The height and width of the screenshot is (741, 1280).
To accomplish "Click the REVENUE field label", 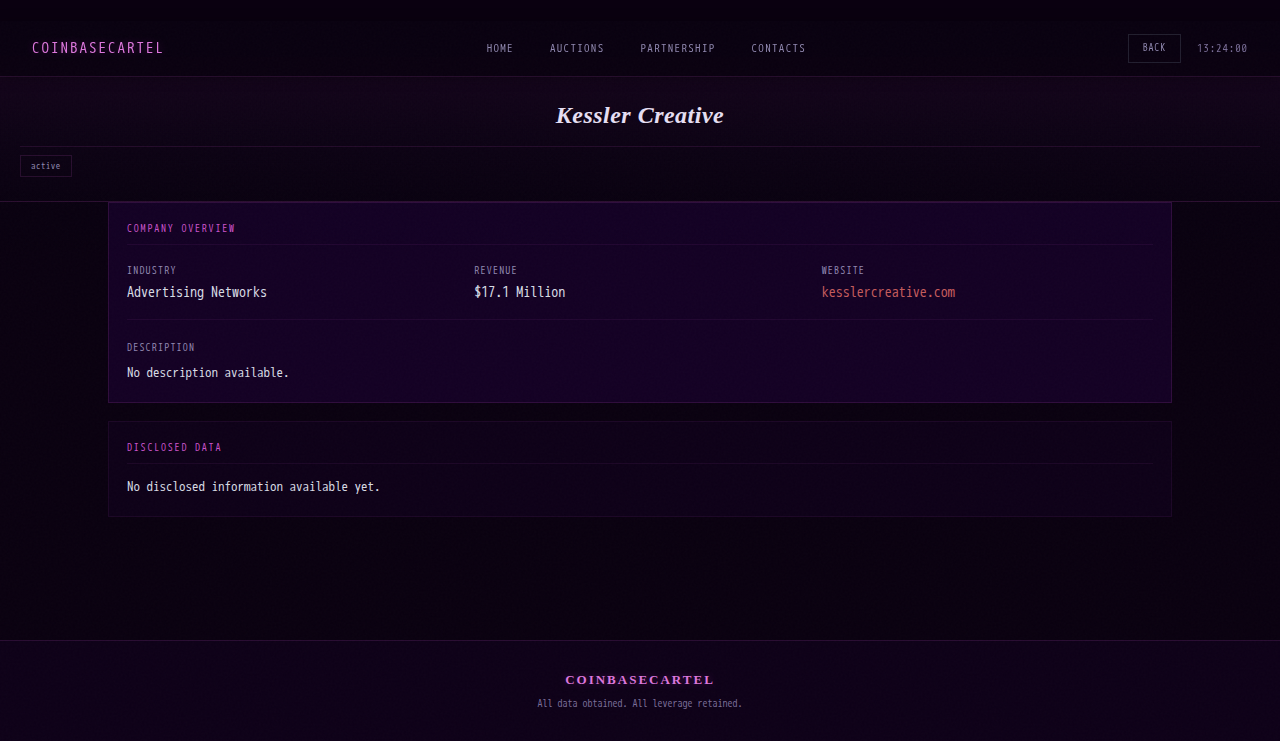I will [x=496, y=270].
